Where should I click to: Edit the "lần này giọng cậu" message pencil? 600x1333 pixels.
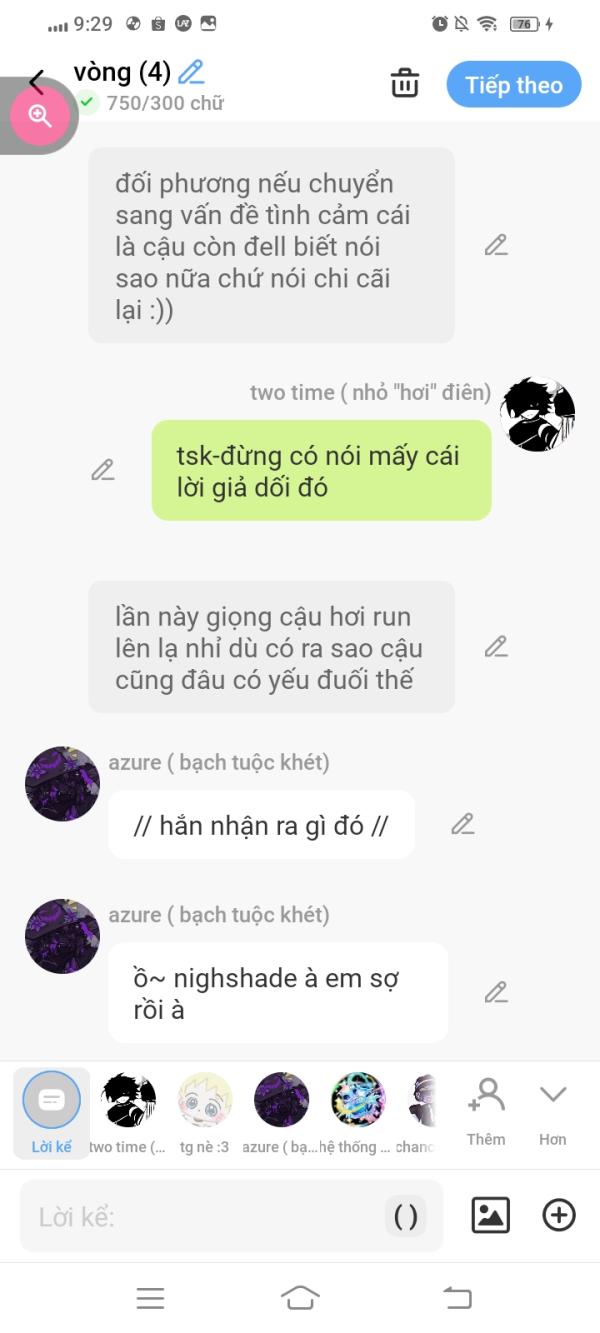pos(496,646)
